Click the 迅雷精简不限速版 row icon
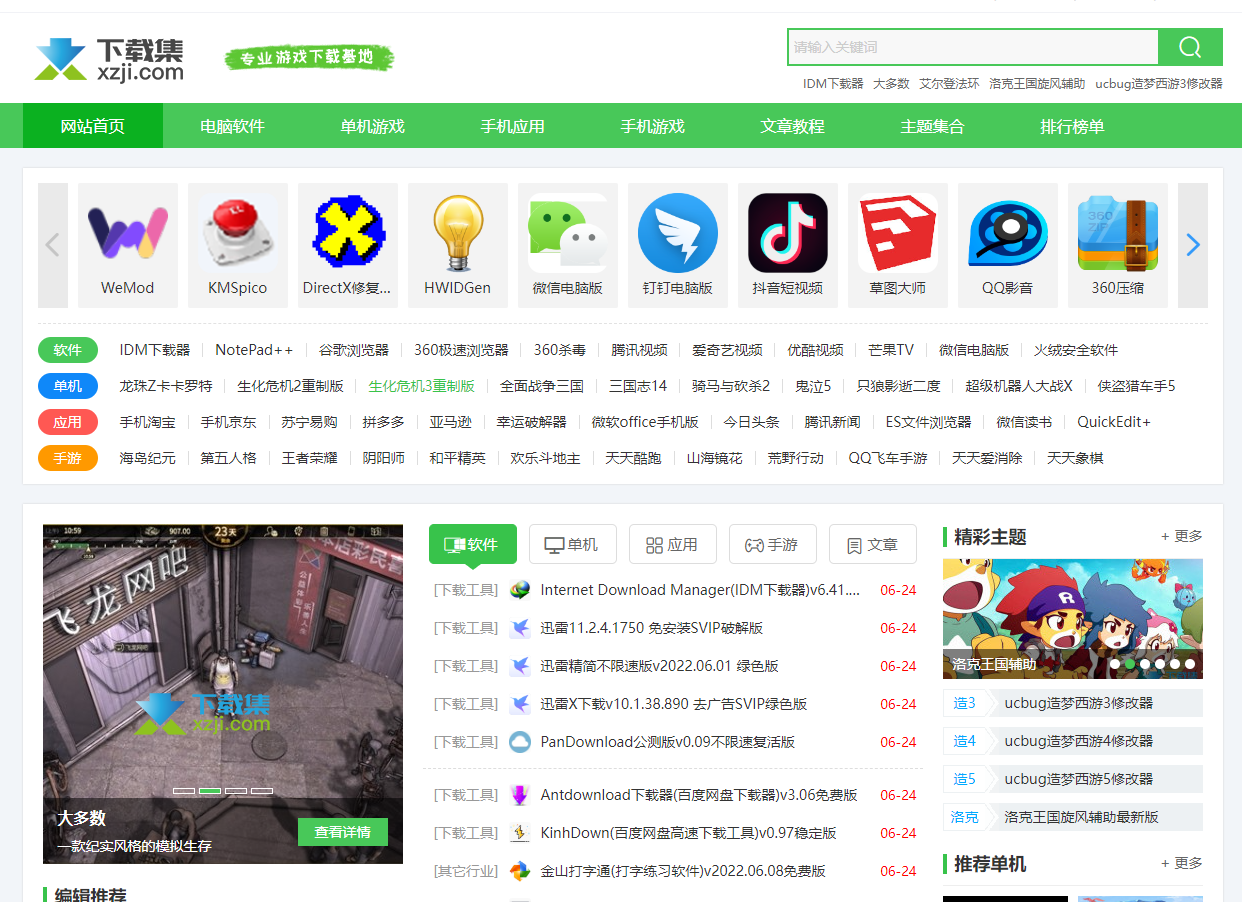Viewport: 1242px width, 902px height. [x=520, y=666]
